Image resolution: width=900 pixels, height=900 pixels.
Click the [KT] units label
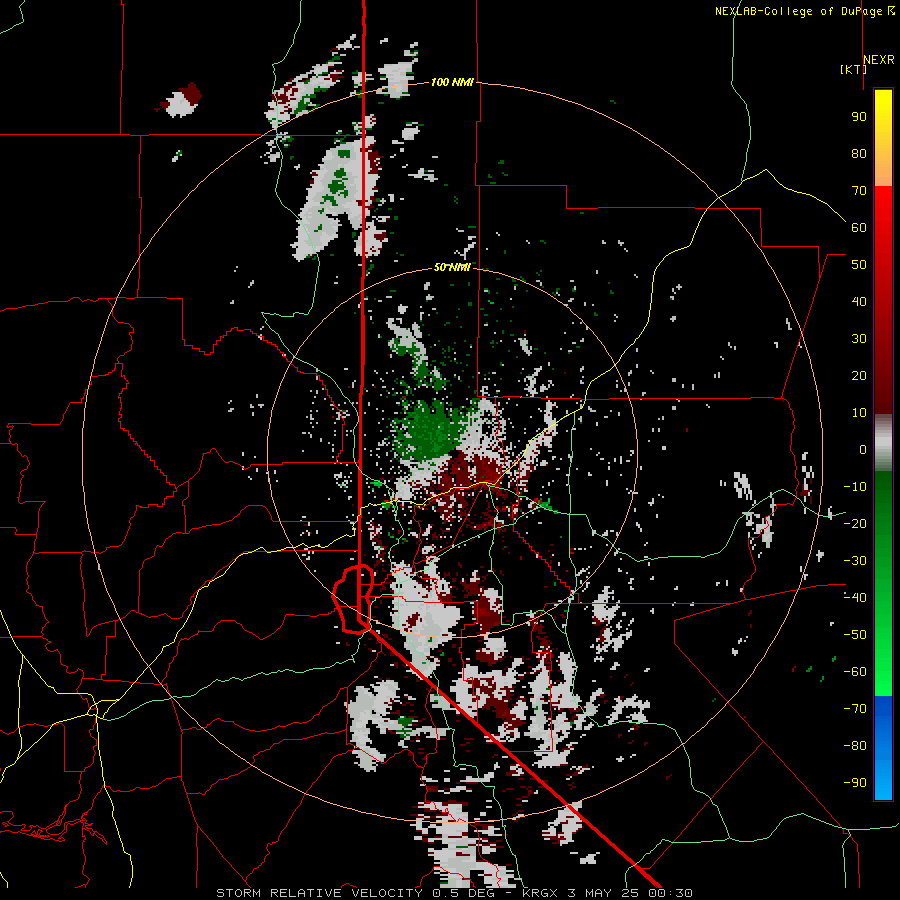(x=854, y=69)
